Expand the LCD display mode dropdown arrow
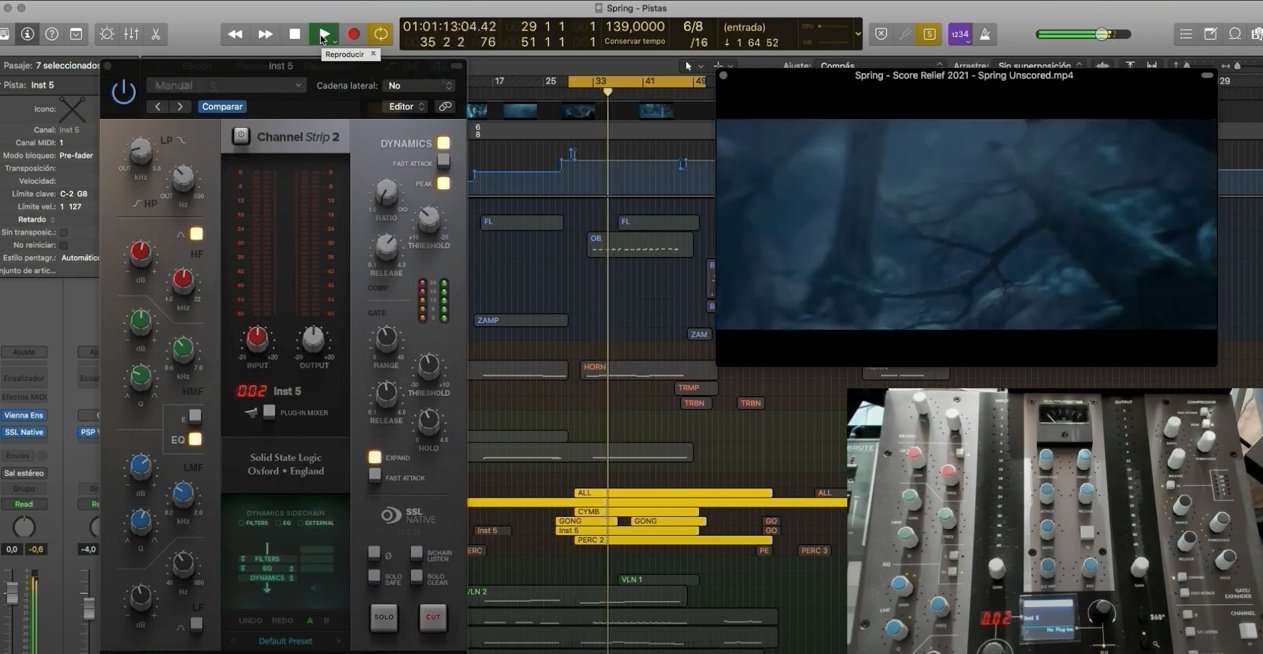 point(858,34)
